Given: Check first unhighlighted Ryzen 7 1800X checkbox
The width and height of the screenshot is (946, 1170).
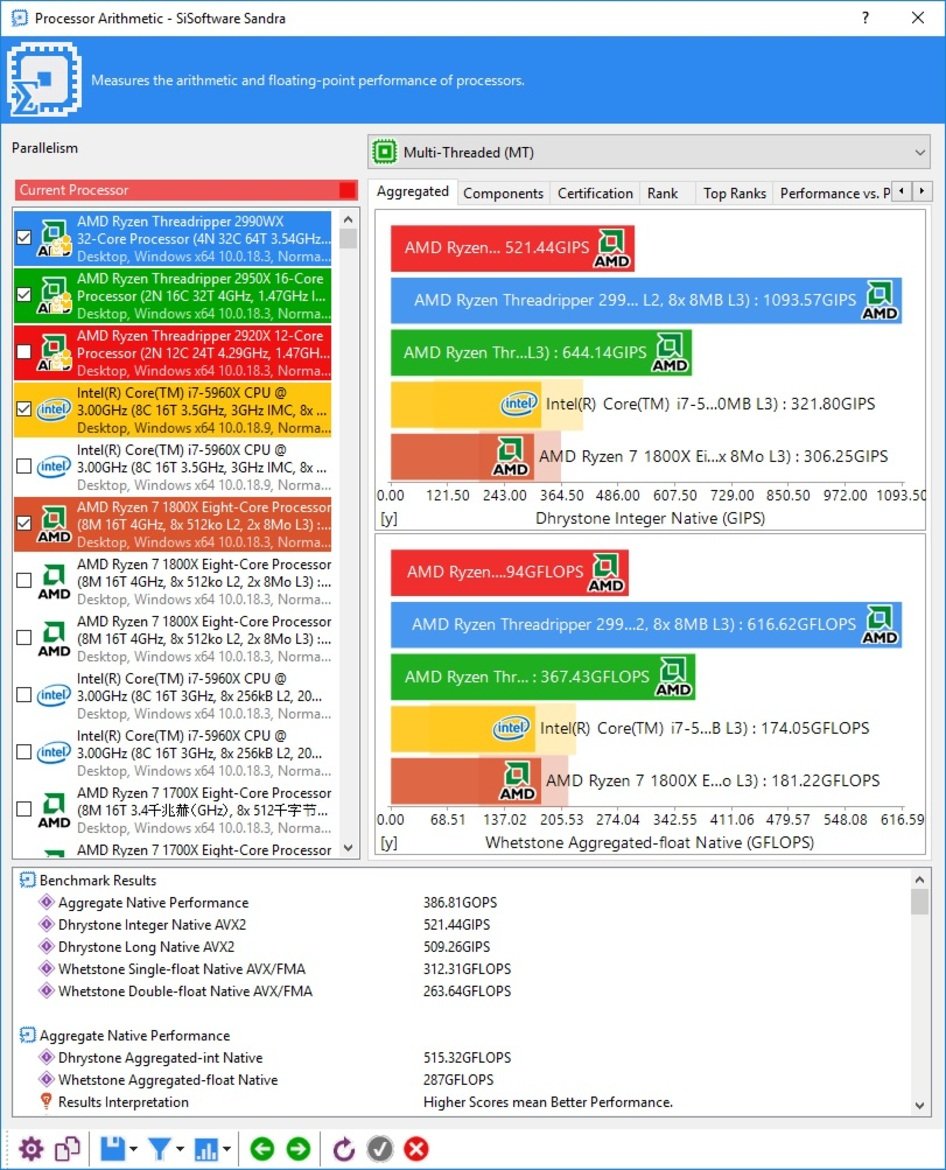Looking at the screenshot, I should coord(24,581).
